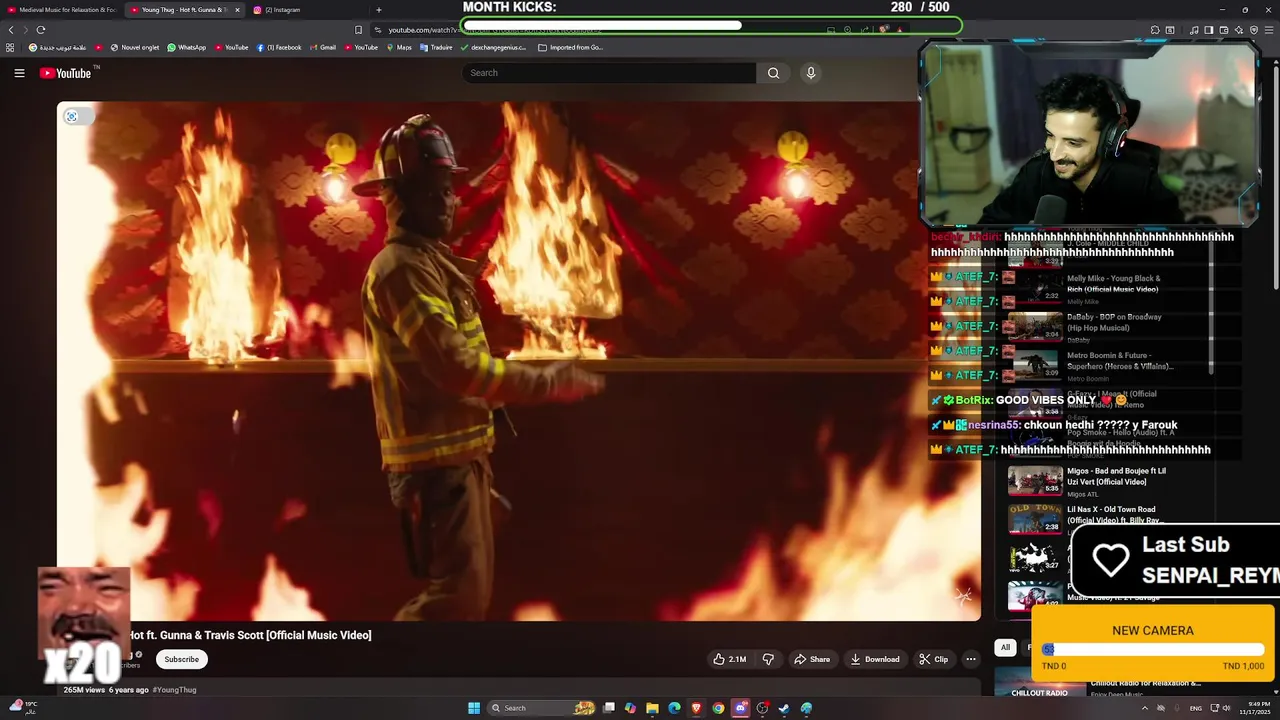Go back in browser history

point(11,30)
